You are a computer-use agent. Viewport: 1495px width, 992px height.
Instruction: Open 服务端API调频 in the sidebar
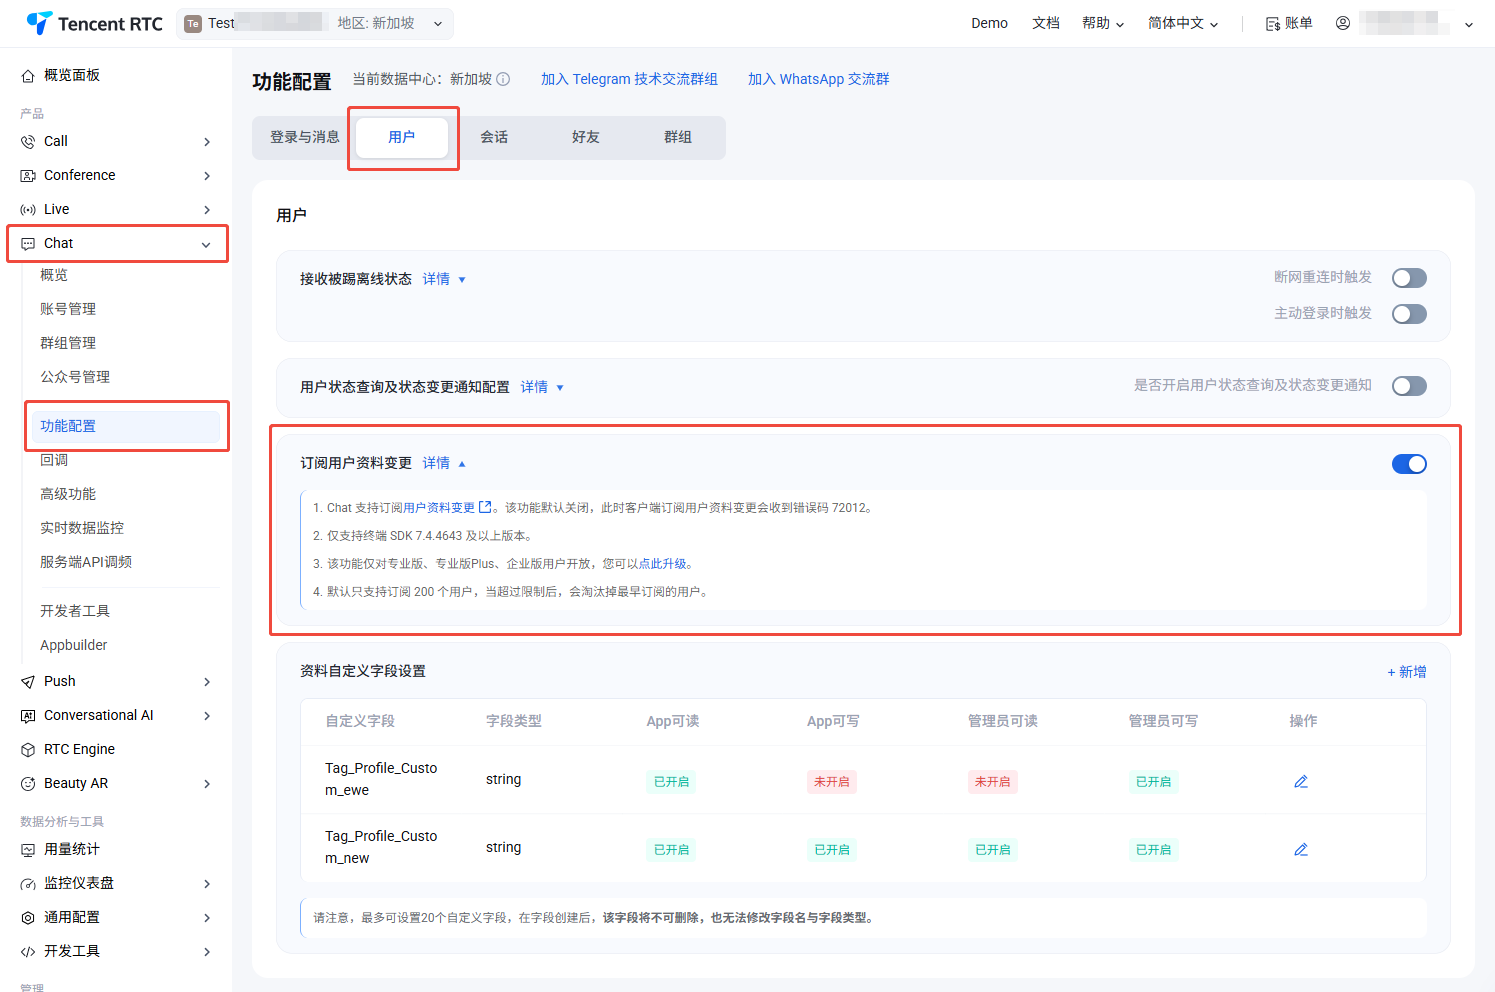86,562
